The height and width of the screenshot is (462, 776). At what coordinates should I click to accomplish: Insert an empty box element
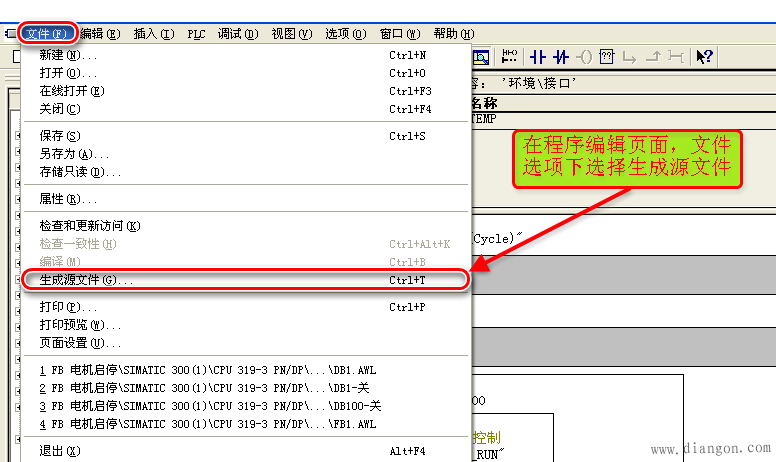click(x=608, y=57)
